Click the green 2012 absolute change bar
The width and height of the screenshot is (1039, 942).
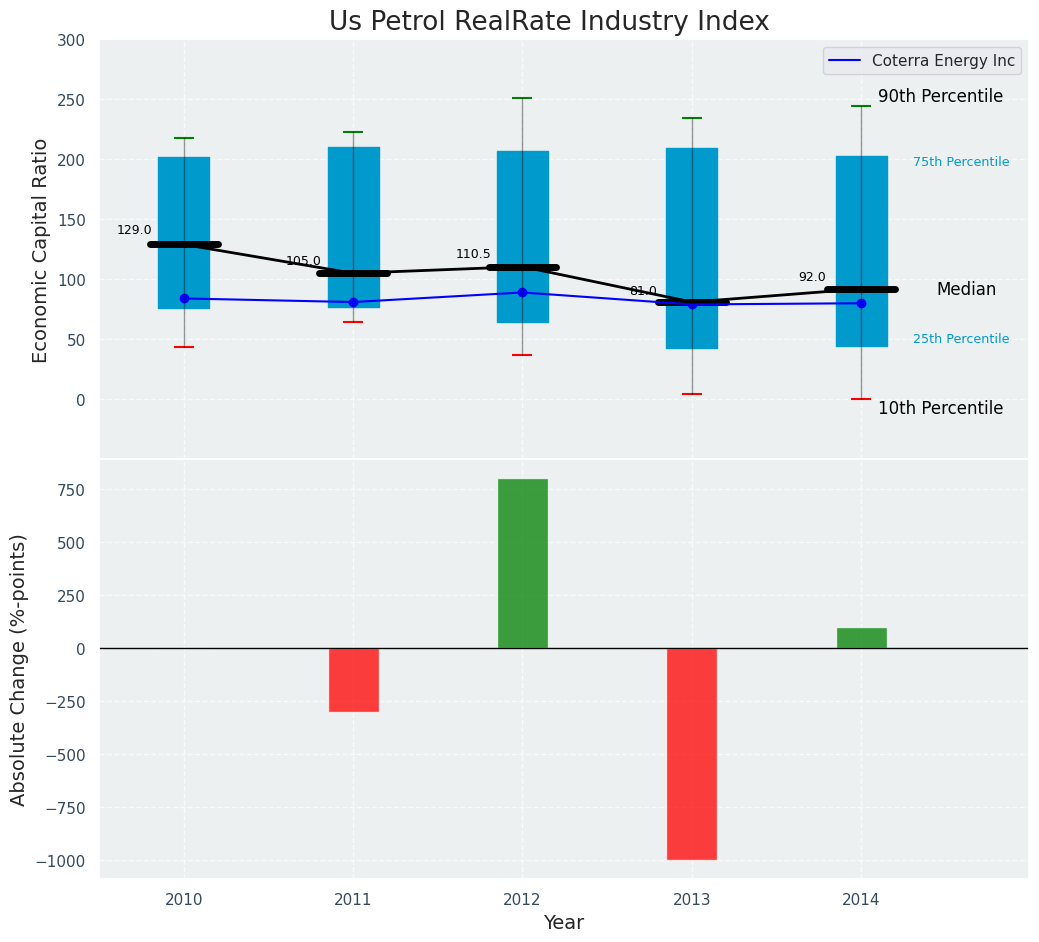click(522, 563)
